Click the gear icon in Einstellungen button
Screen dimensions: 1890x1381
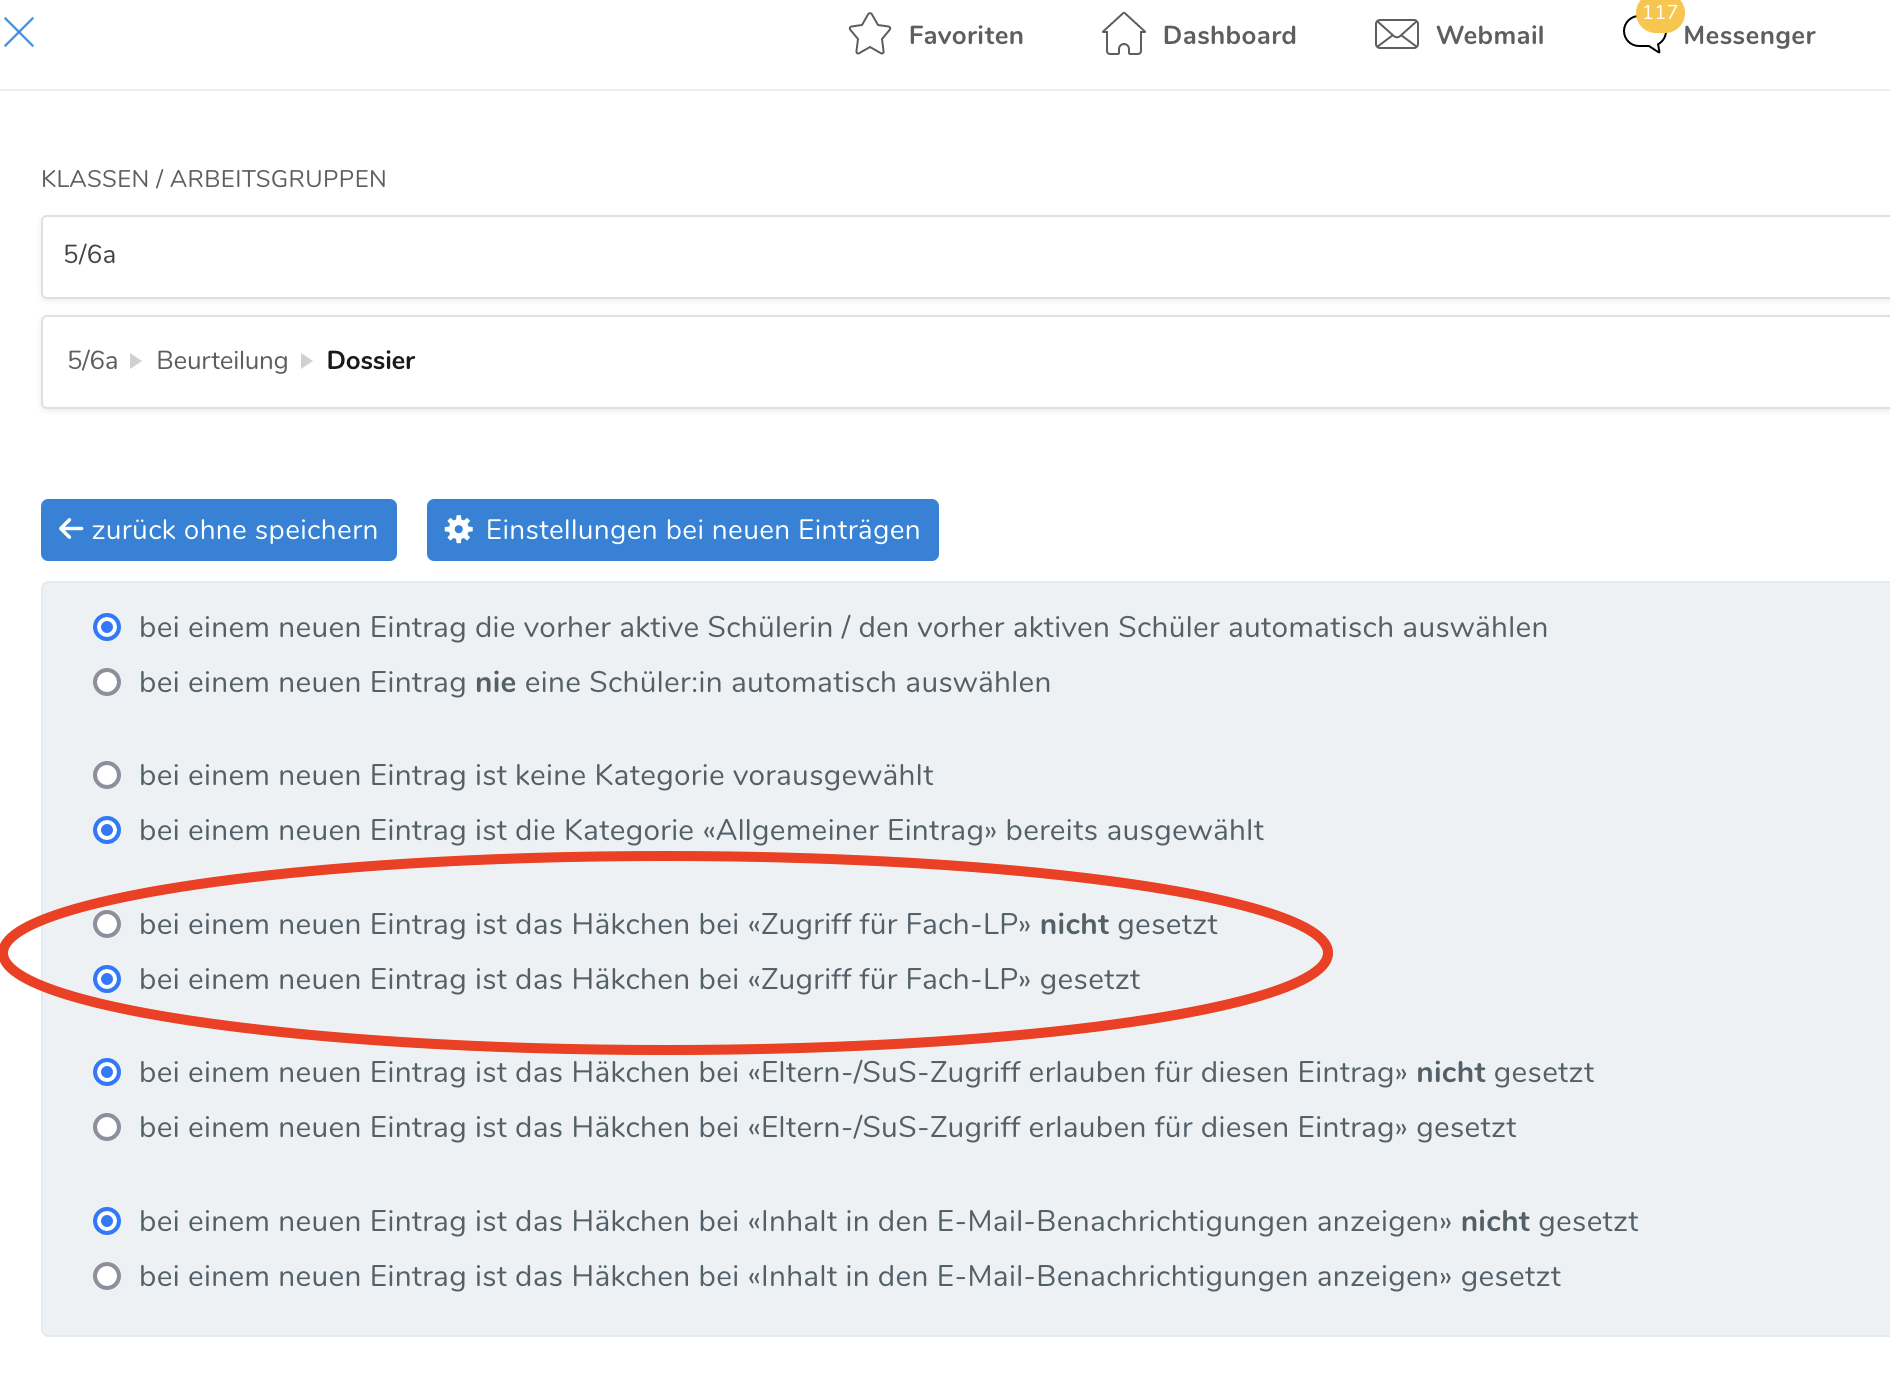tap(459, 530)
